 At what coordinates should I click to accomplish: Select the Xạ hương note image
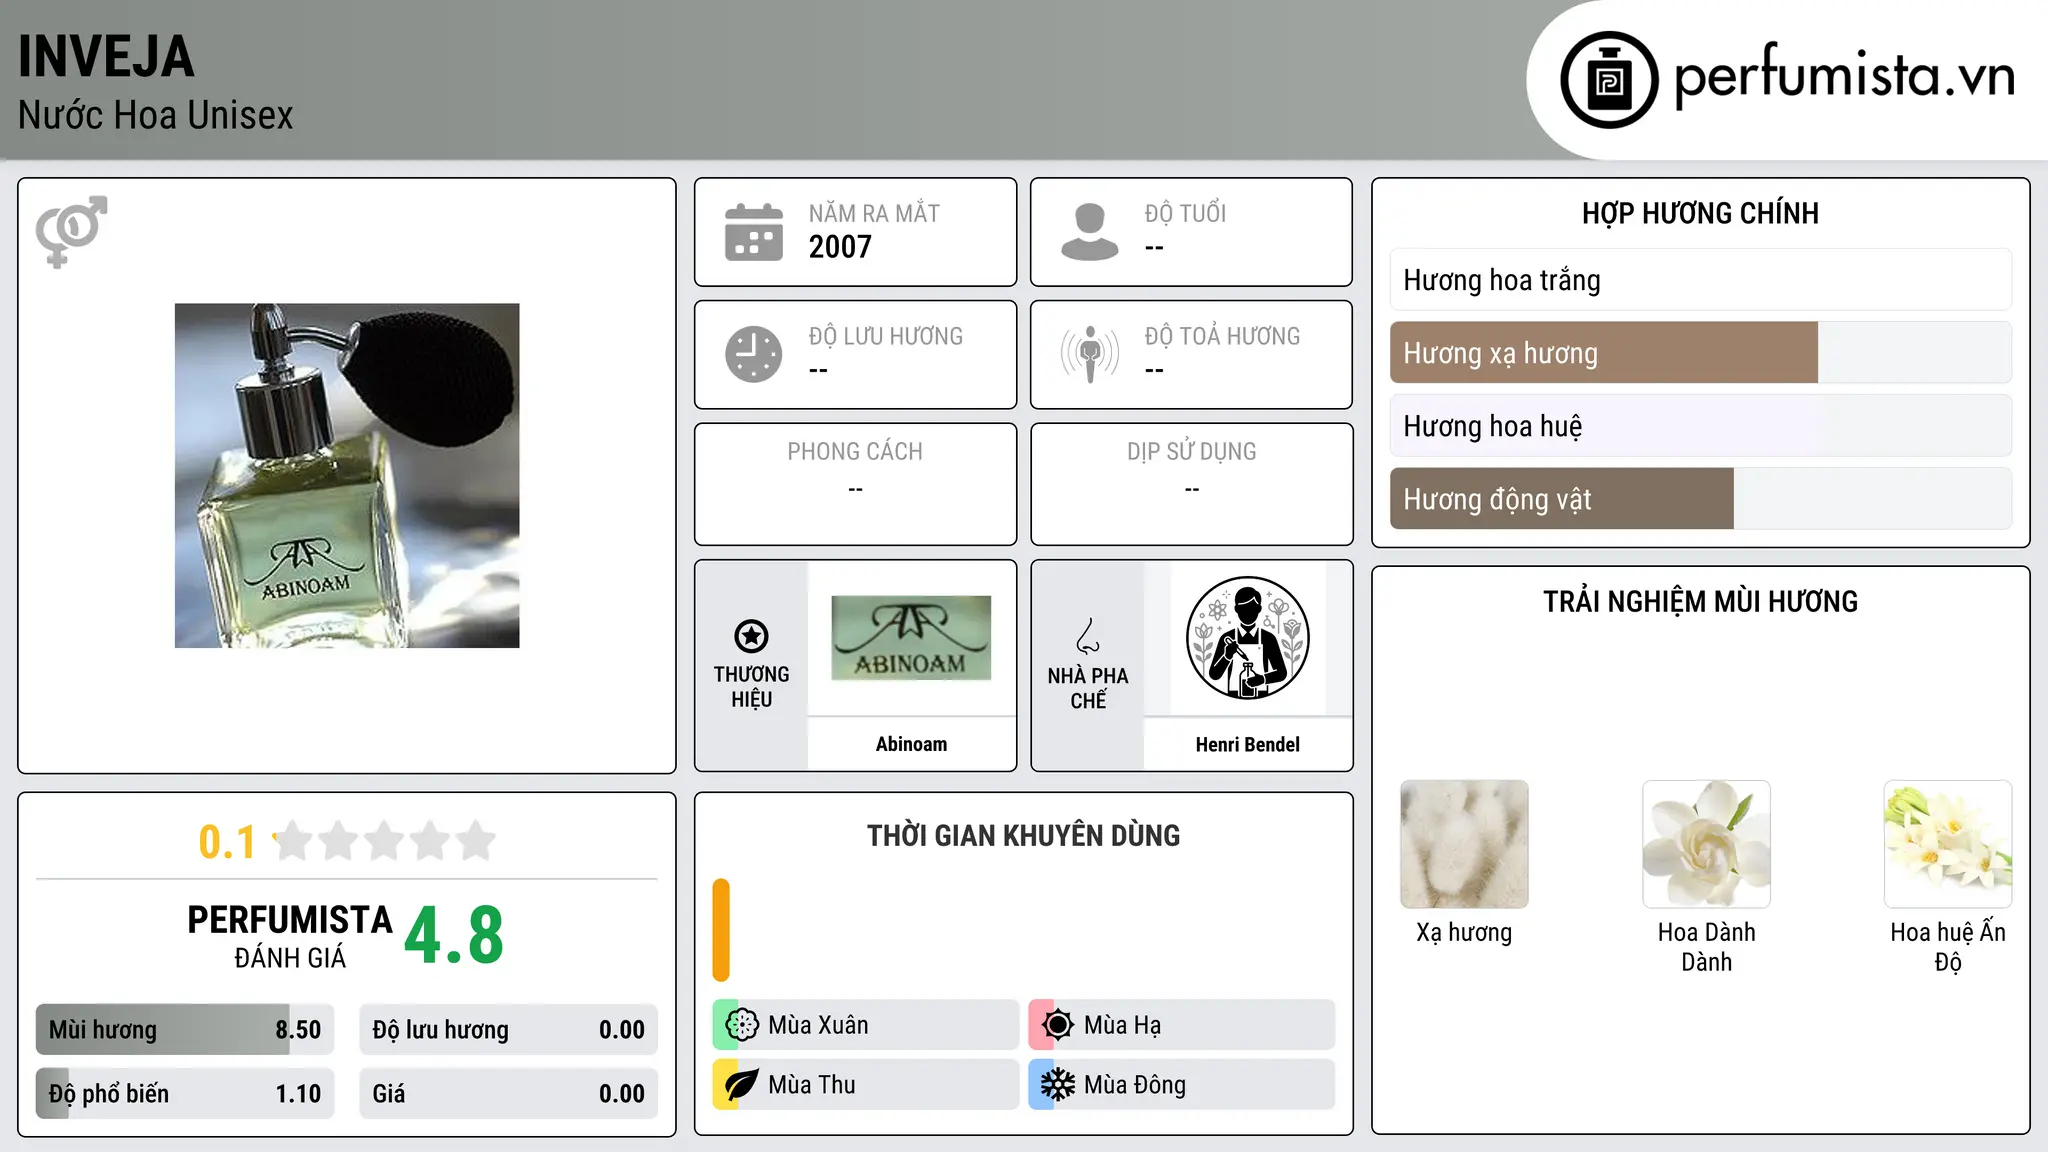pos(1464,844)
